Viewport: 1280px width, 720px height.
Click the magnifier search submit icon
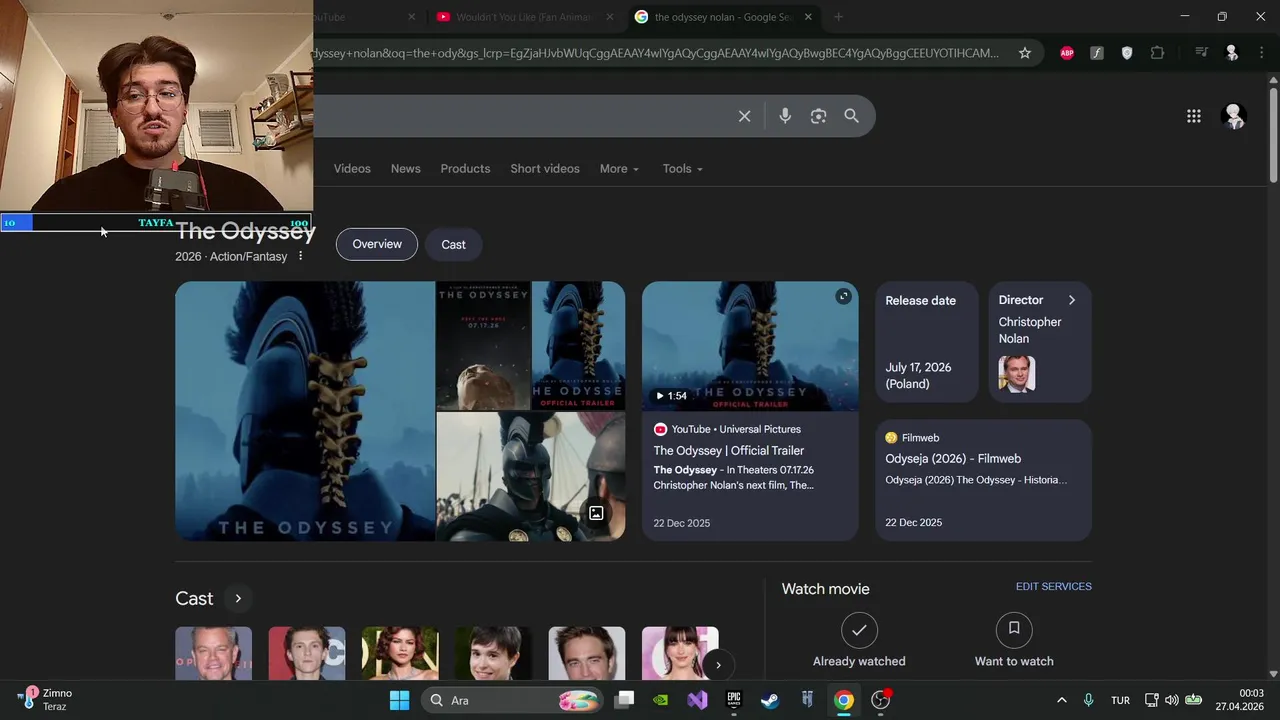[851, 116]
